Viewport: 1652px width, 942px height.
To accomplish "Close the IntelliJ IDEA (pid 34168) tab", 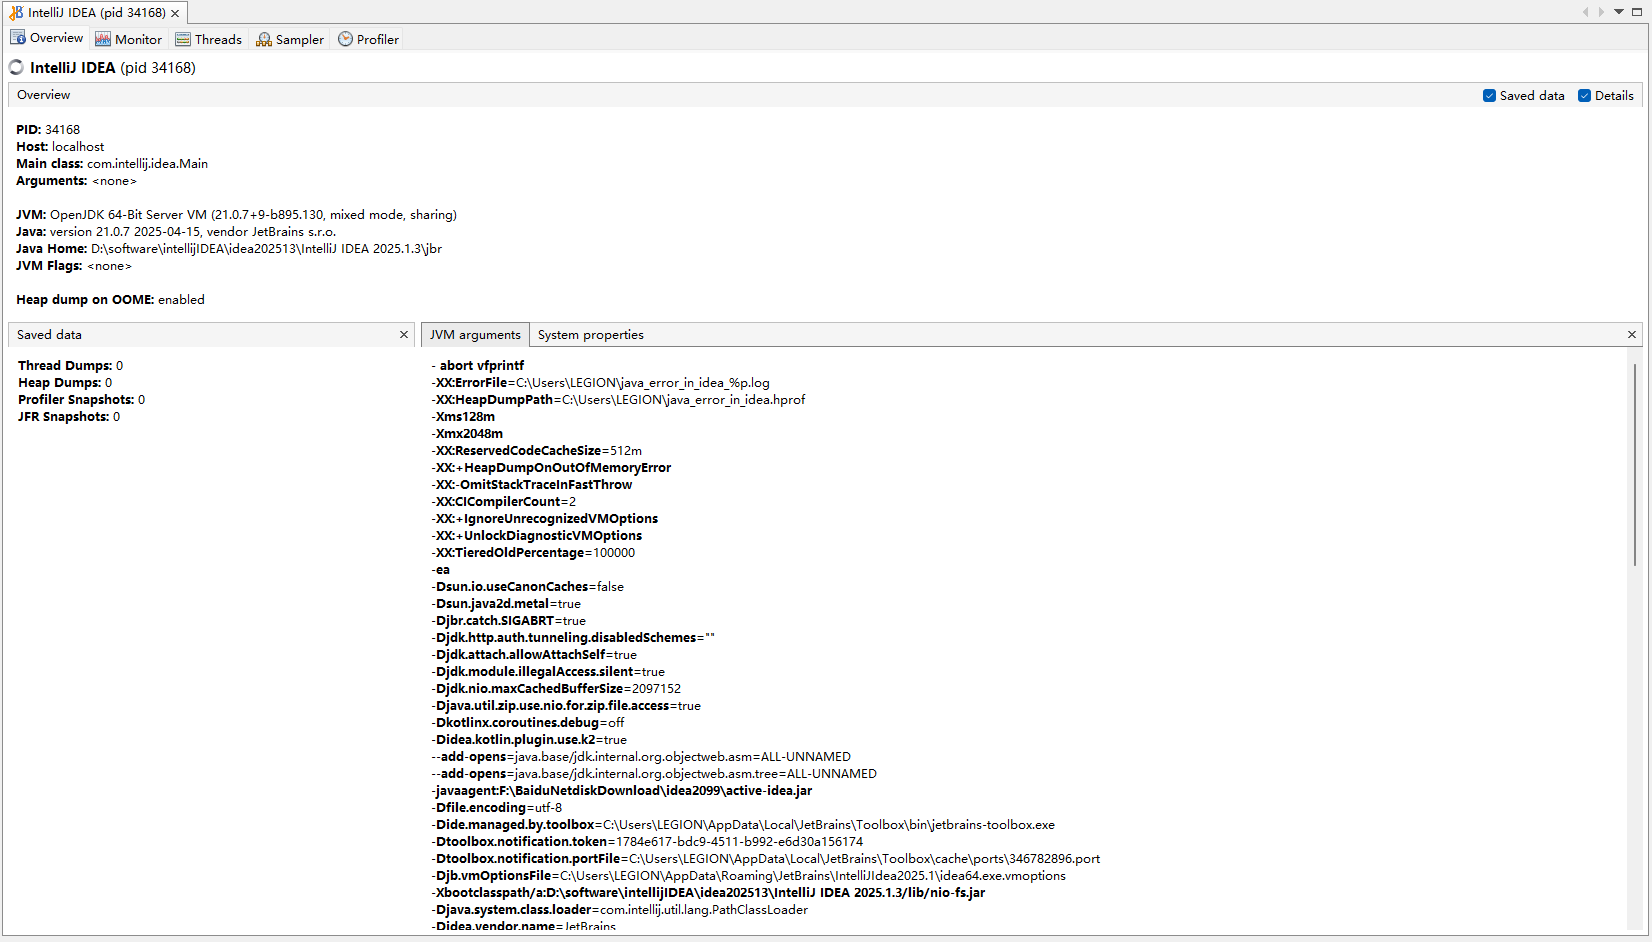I will (x=175, y=13).
